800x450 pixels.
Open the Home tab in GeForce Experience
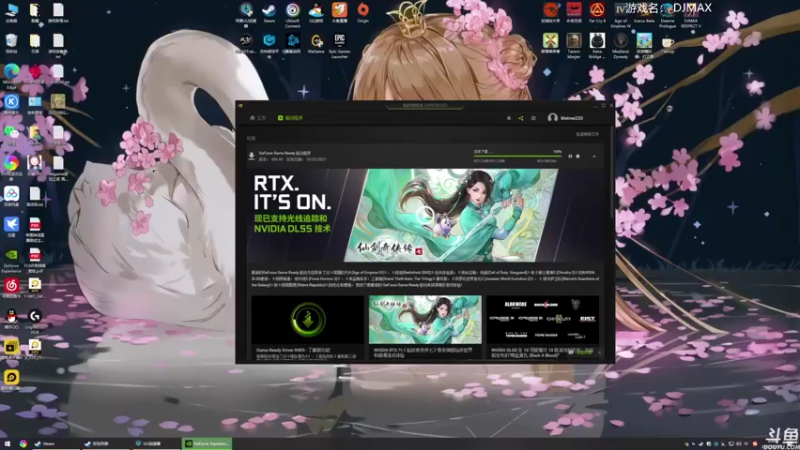(258, 118)
